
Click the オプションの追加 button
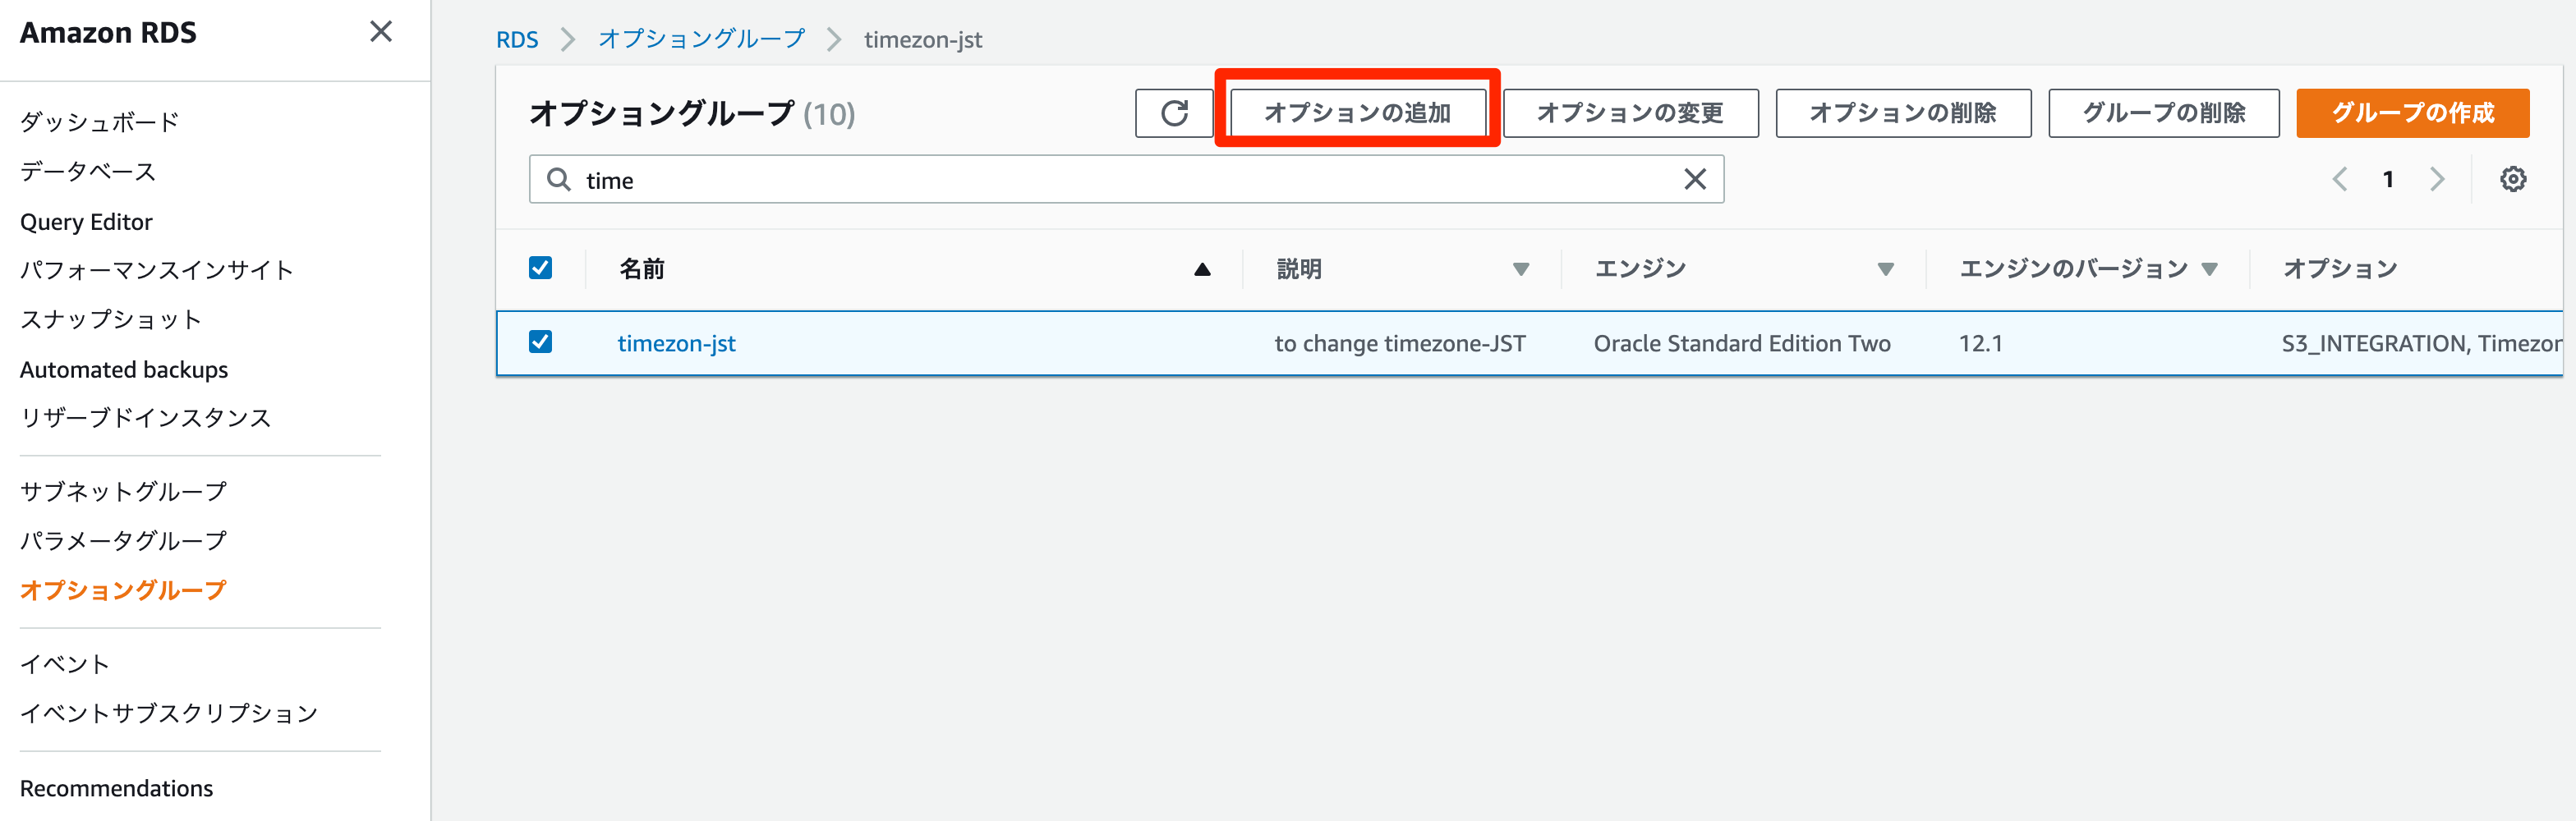point(1357,113)
